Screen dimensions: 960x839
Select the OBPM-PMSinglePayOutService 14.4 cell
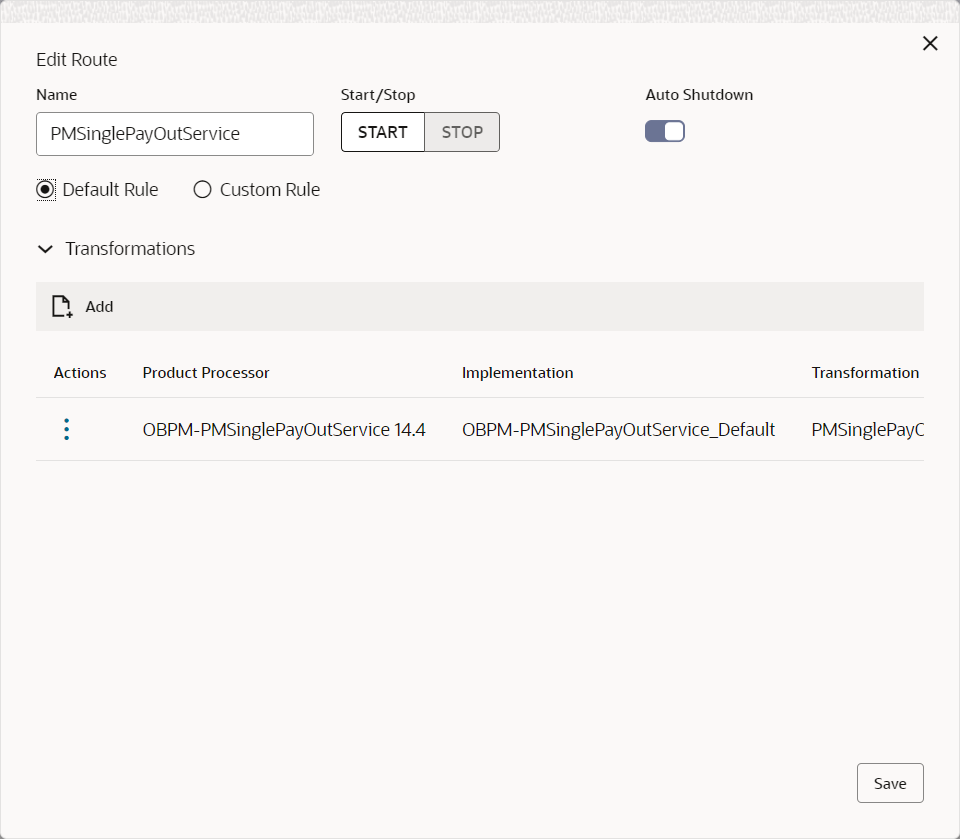coord(284,430)
